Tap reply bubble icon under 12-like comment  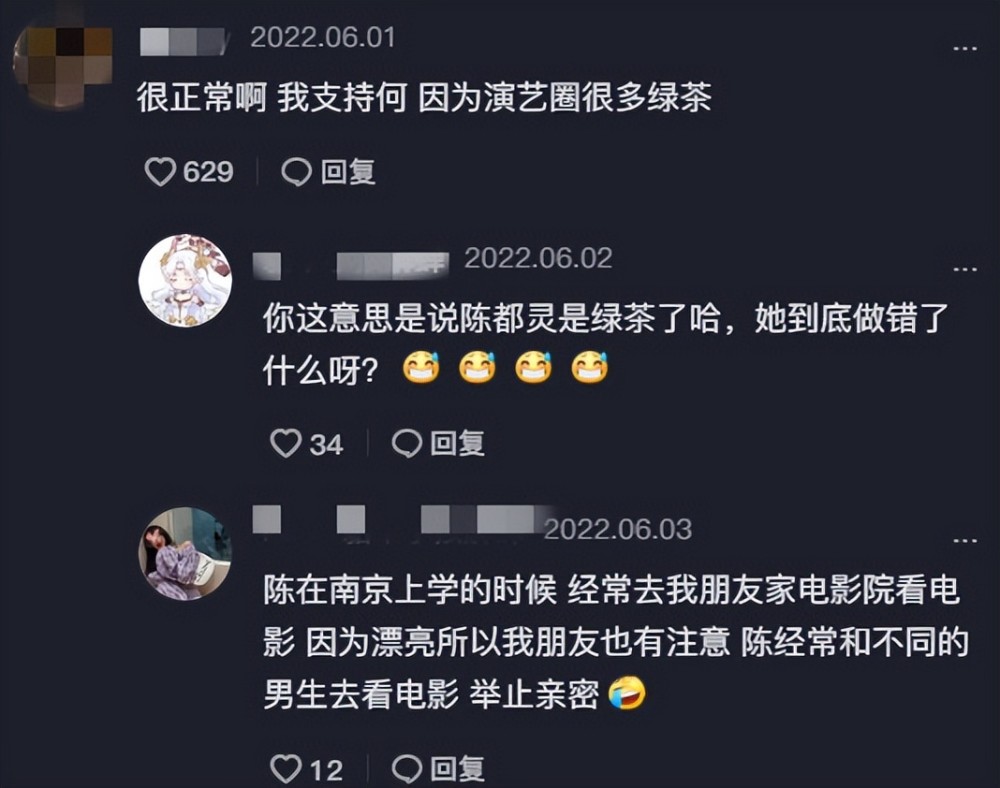coord(406,769)
